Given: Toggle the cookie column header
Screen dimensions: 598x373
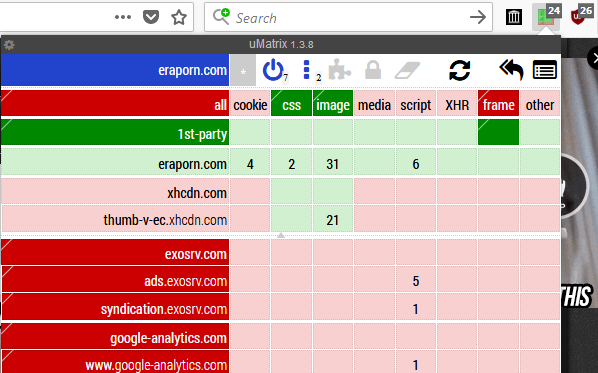Looking at the screenshot, I should pyautogui.click(x=250, y=104).
